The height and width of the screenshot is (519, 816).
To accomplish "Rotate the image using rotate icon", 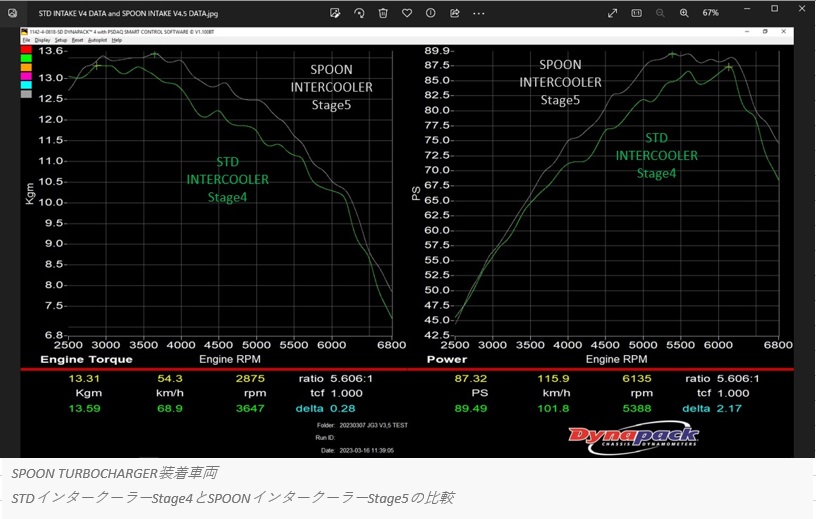I will point(360,13).
